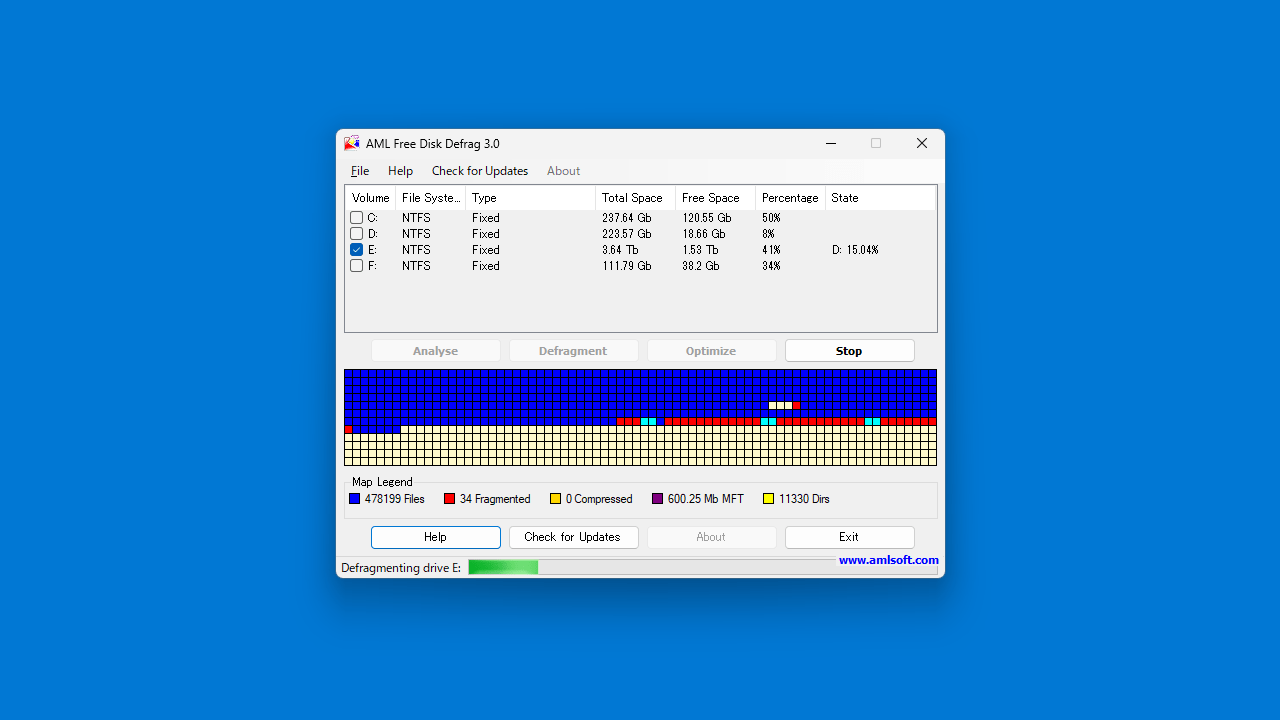Check the D: volume checkbox

[x=356, y=234]
